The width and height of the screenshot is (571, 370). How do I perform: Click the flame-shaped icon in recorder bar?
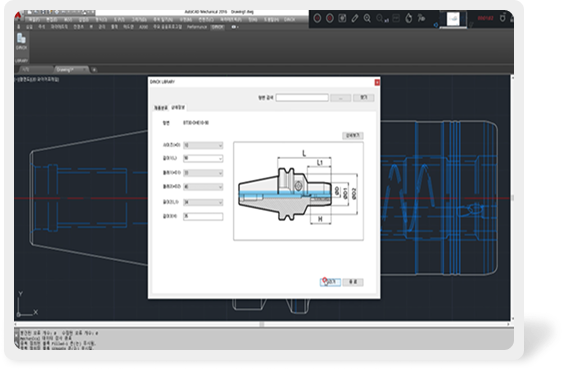point(409,18)
